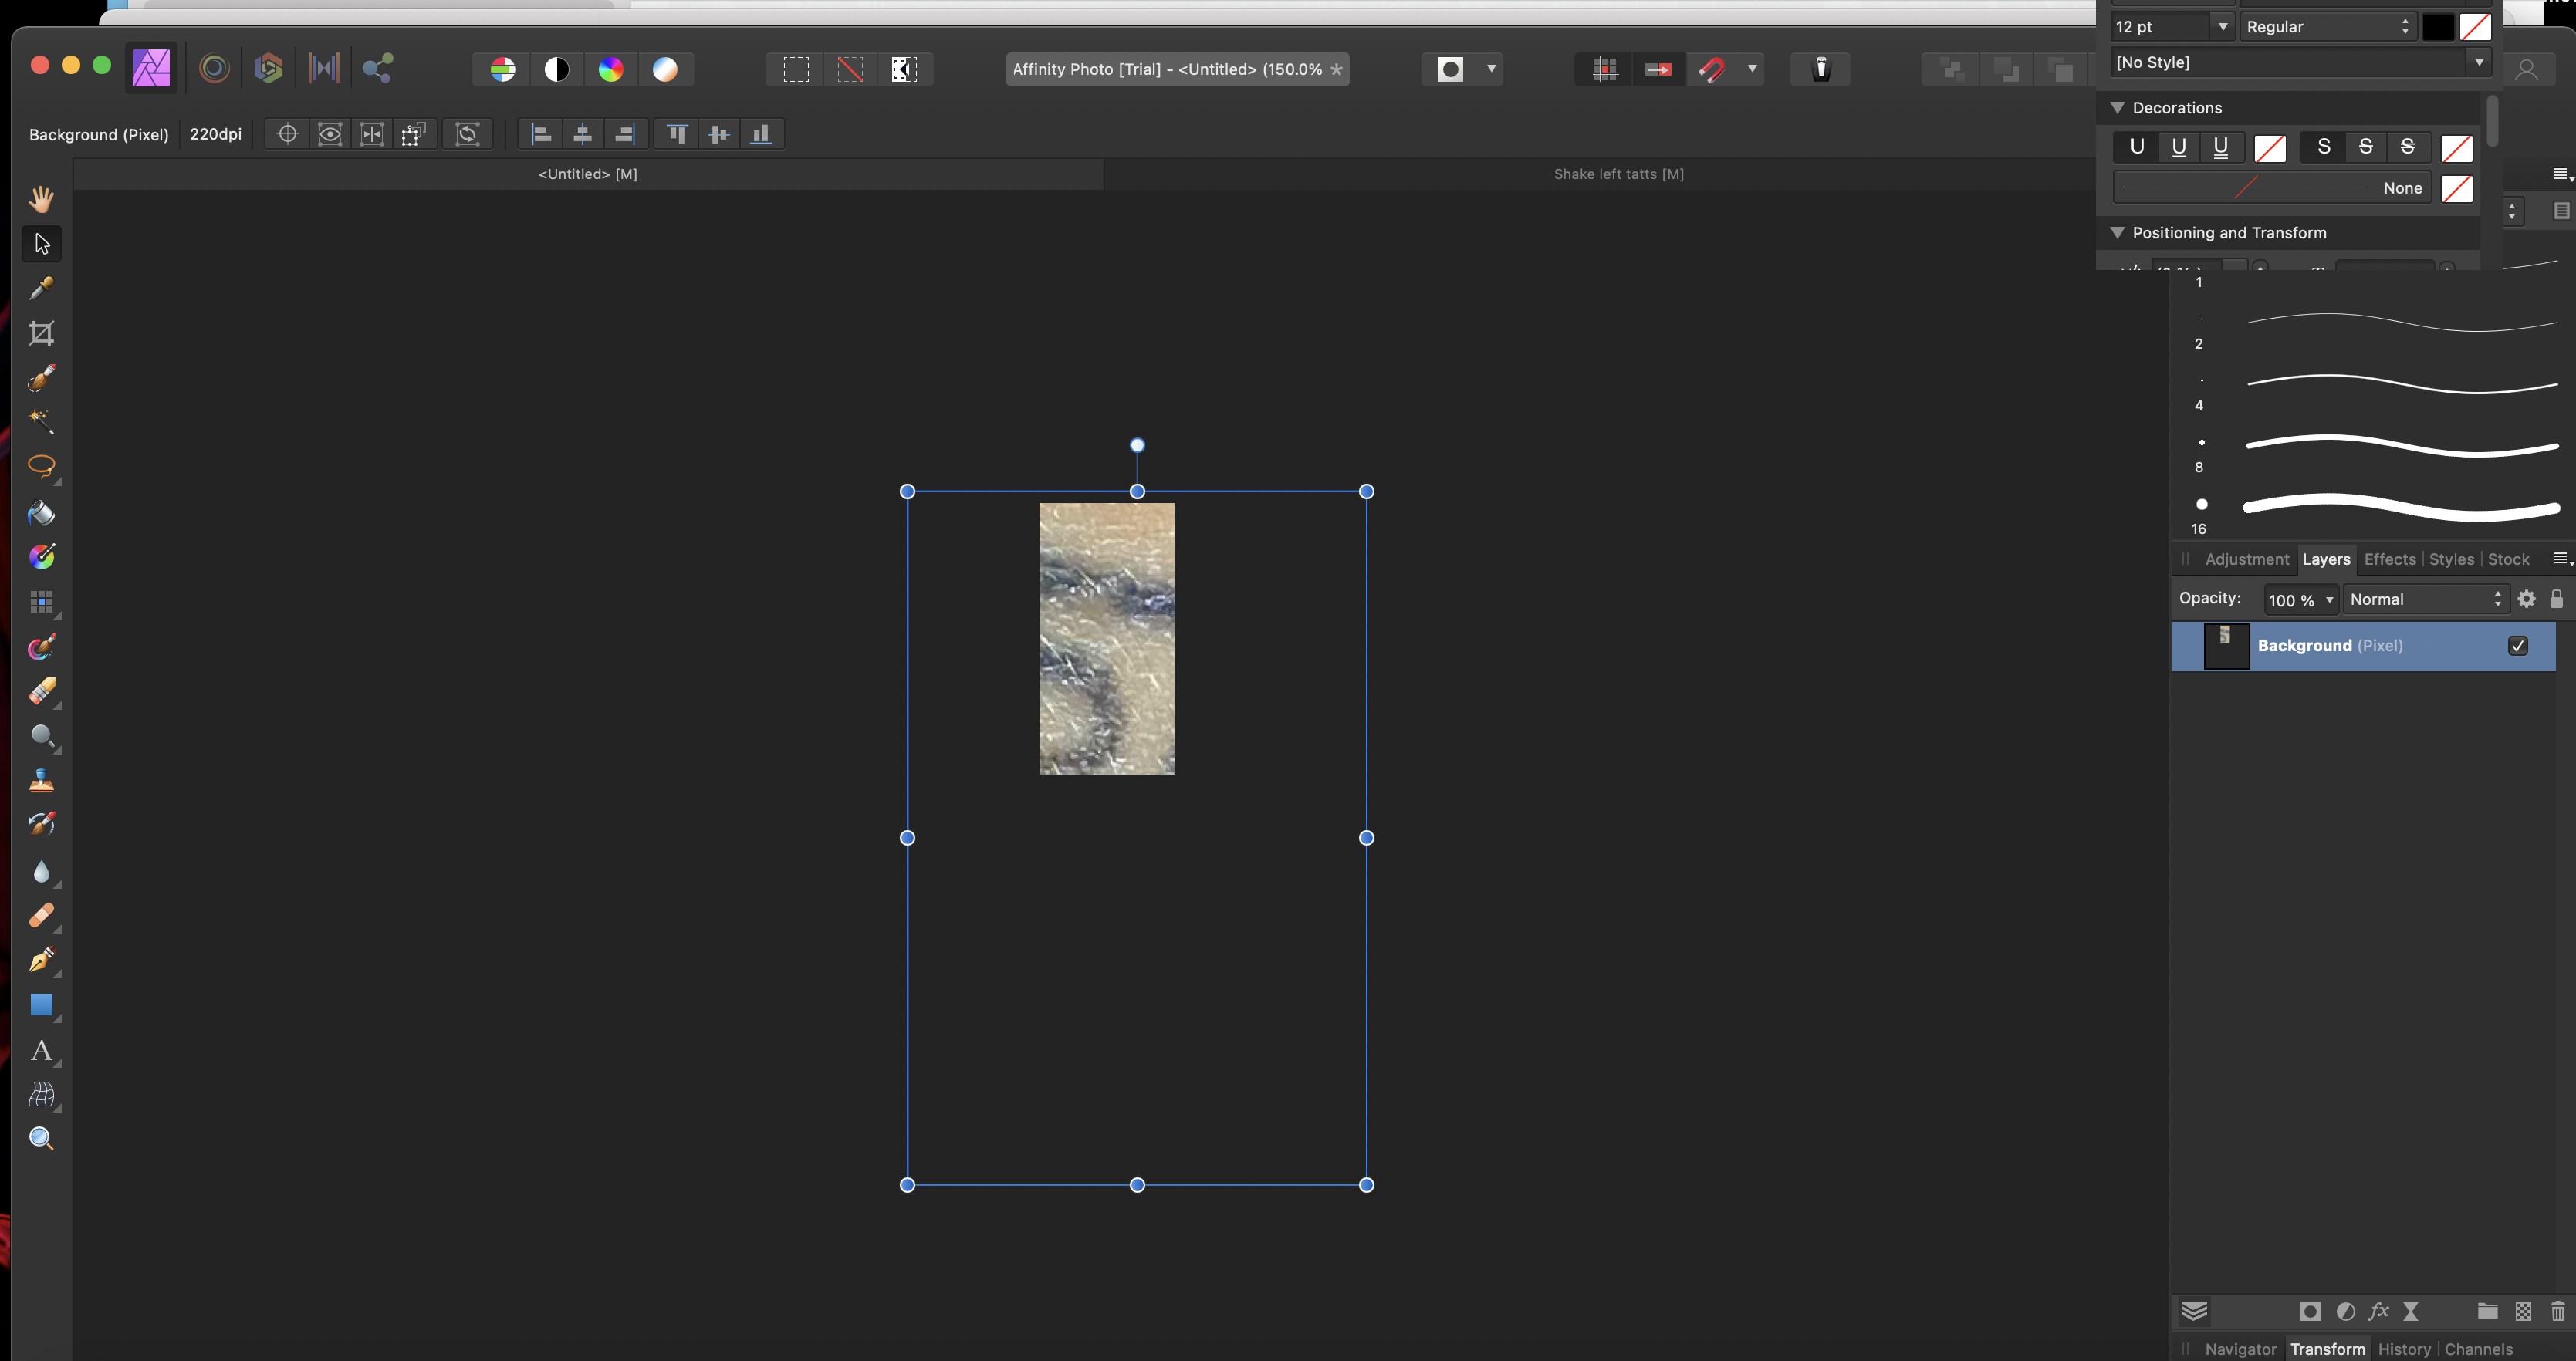Click the Layers tab label
Screen dimensions: 2576x1361
[x=2325, y=560]
